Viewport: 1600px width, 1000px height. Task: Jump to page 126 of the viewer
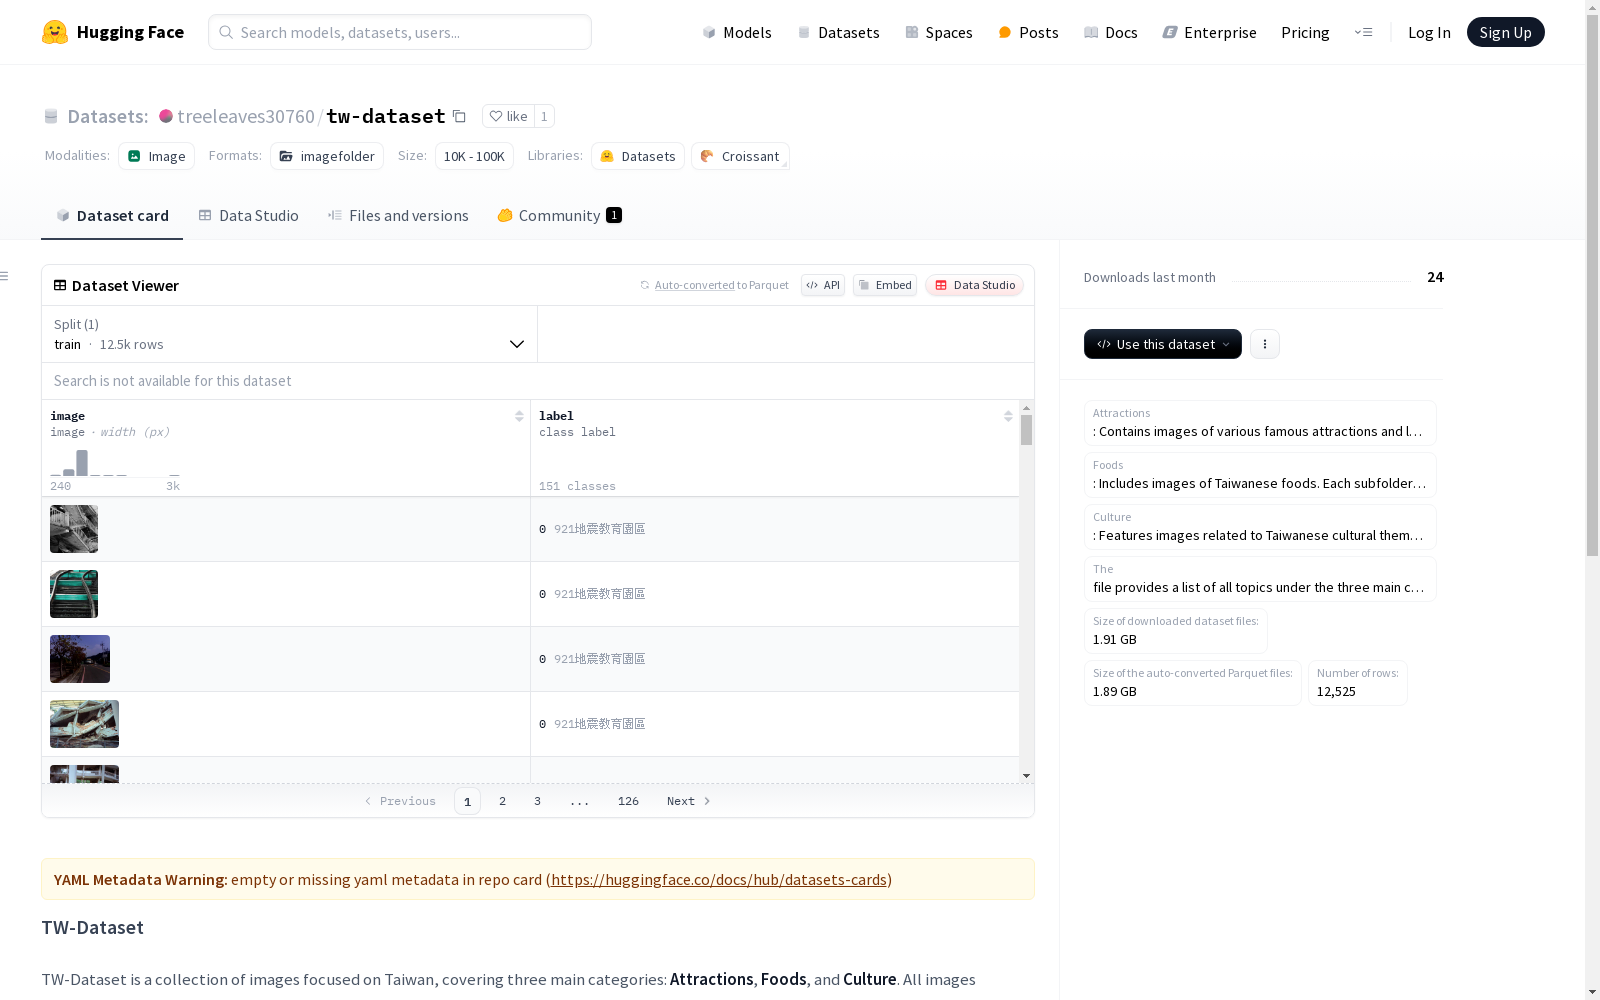pos(628,801)
